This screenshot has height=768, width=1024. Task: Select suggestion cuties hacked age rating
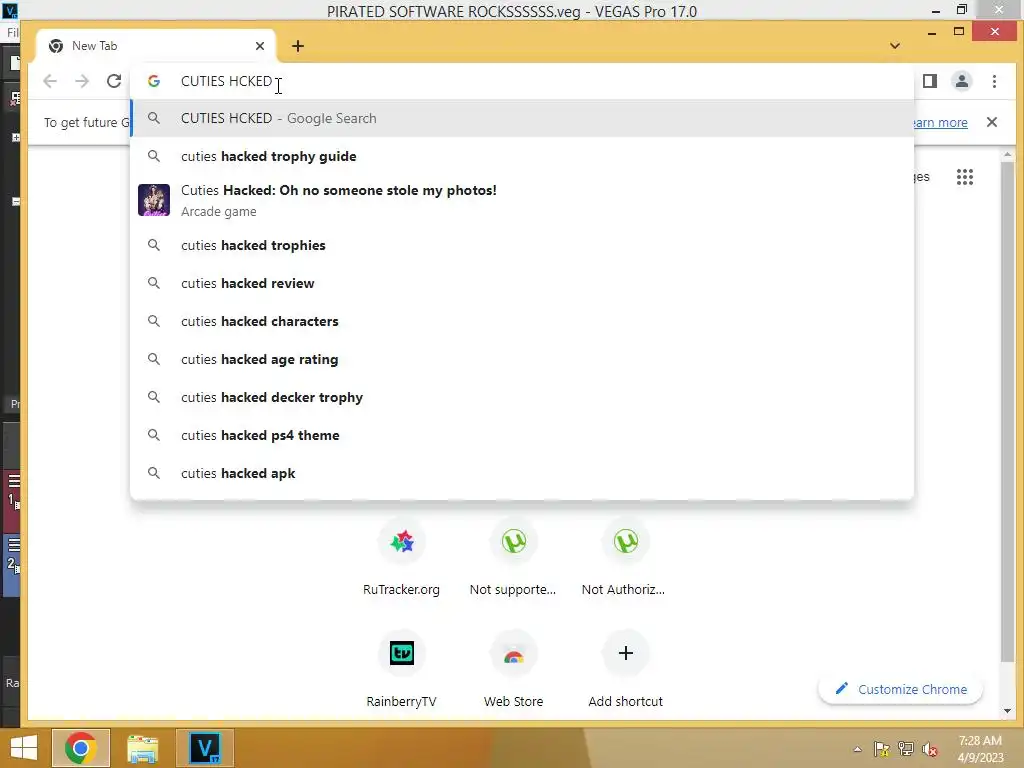pos(522,359)
